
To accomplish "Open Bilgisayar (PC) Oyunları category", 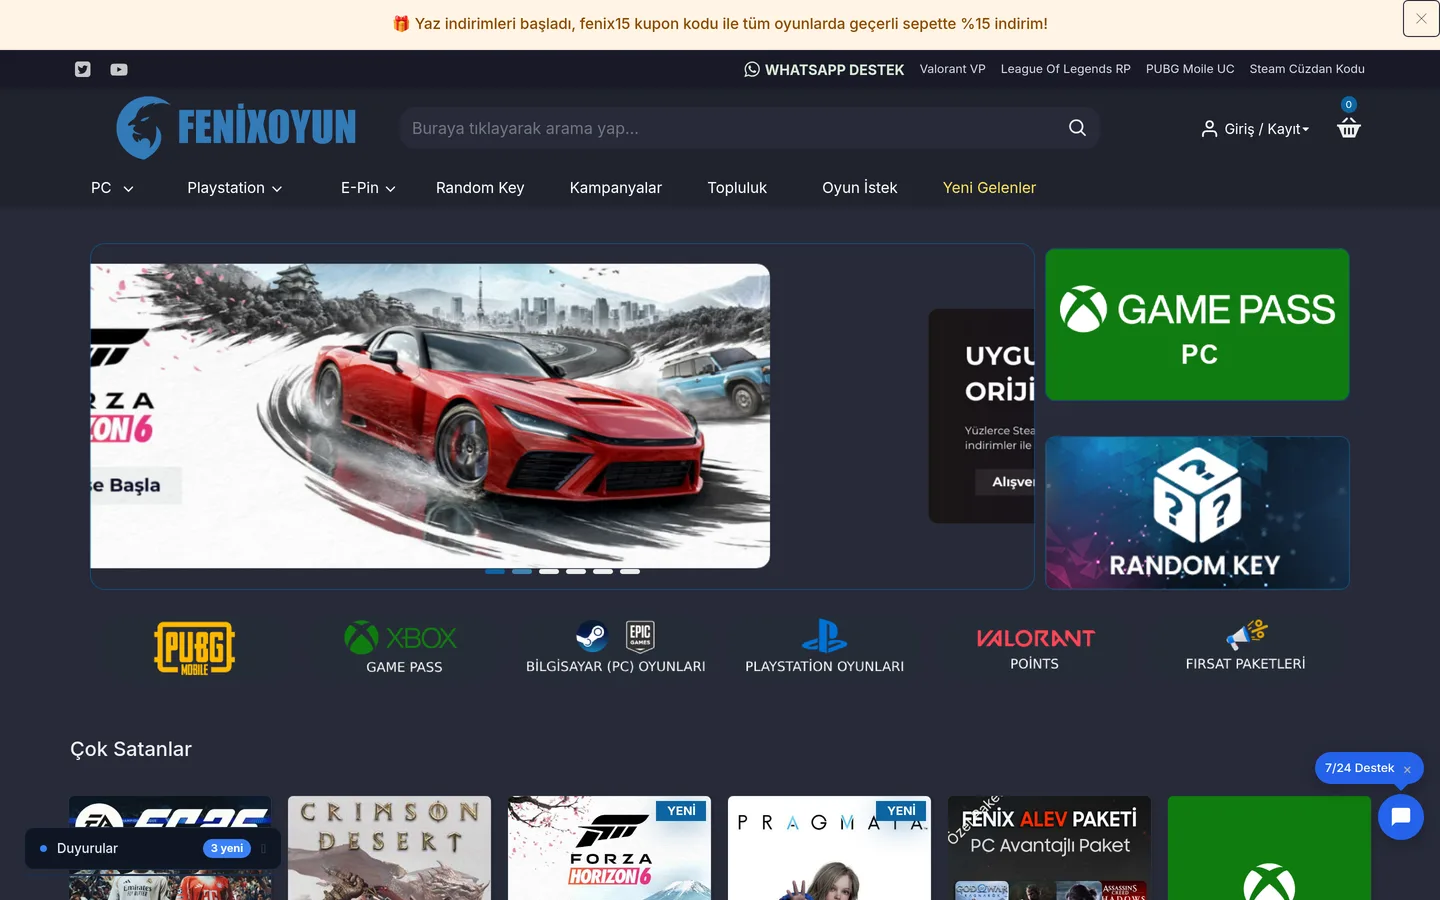I will coord(616,648).
